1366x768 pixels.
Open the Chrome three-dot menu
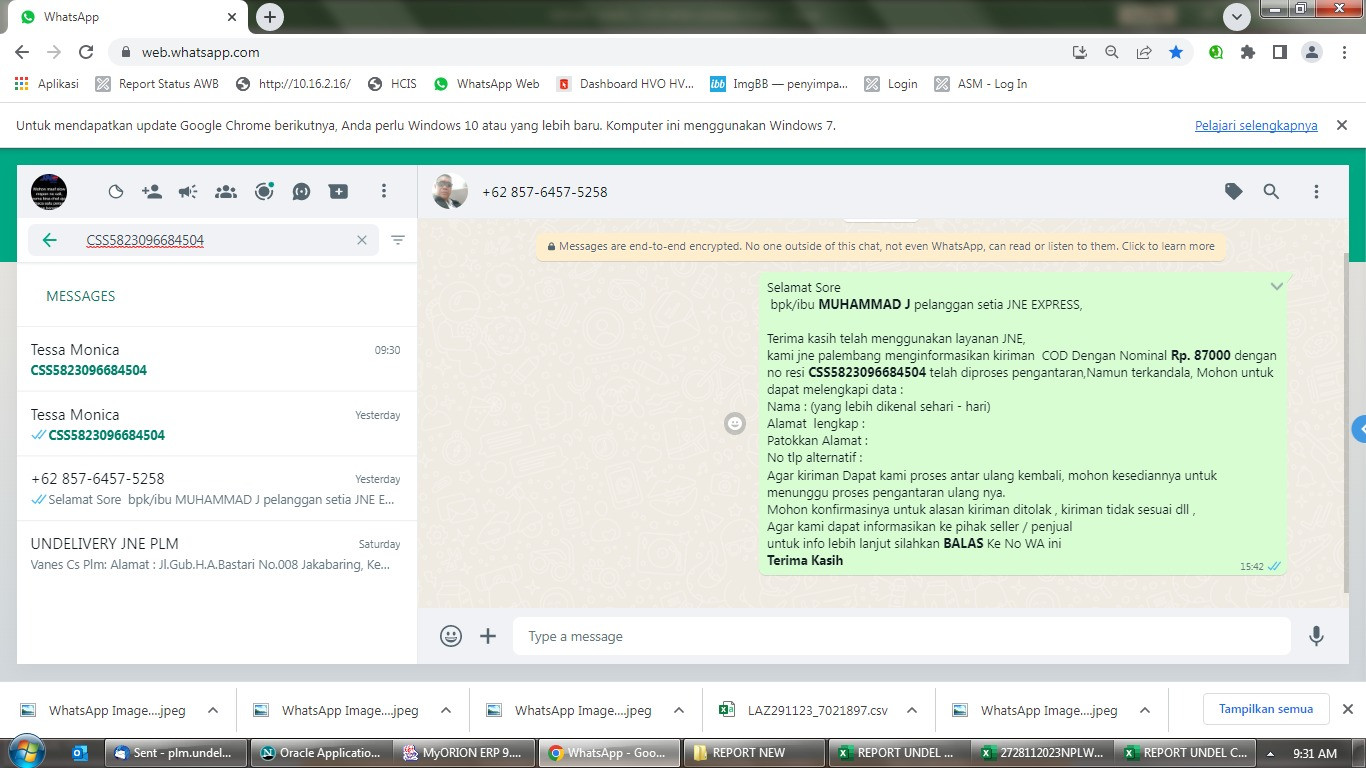[x=1344, y=52]
